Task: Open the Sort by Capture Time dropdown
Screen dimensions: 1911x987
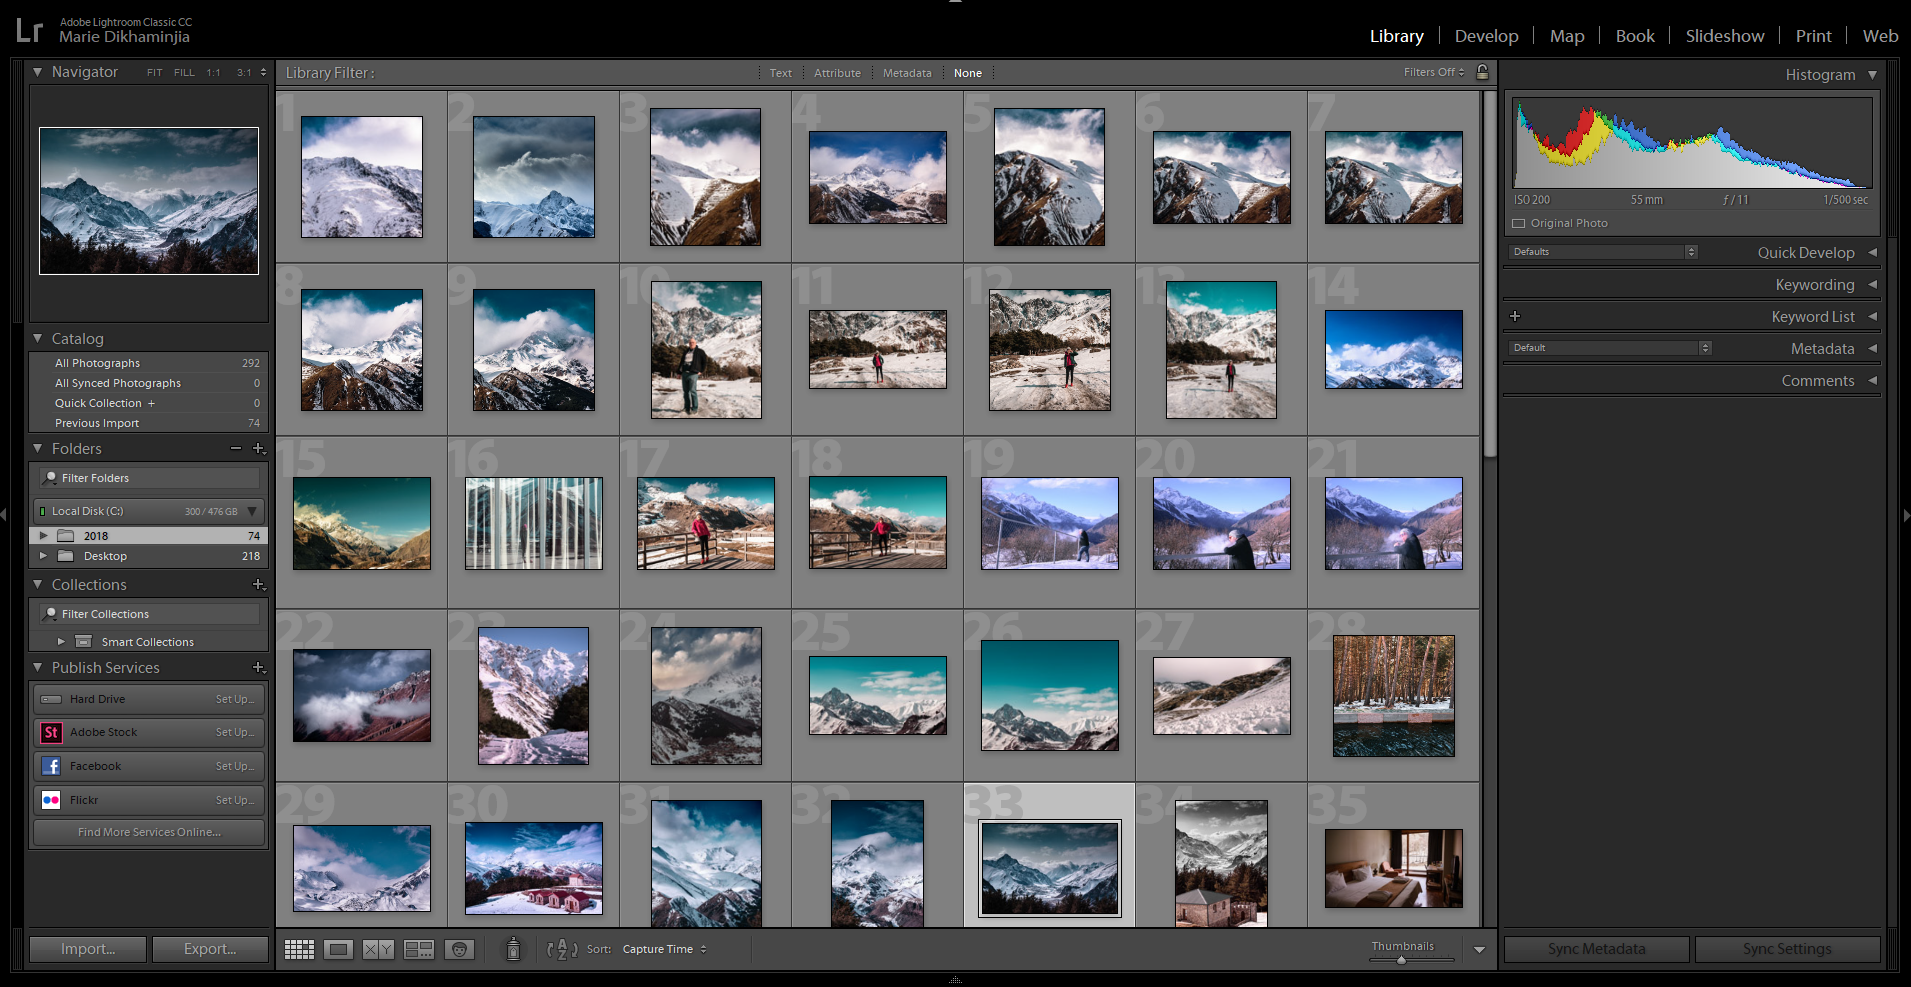Action: coord(664,949)
